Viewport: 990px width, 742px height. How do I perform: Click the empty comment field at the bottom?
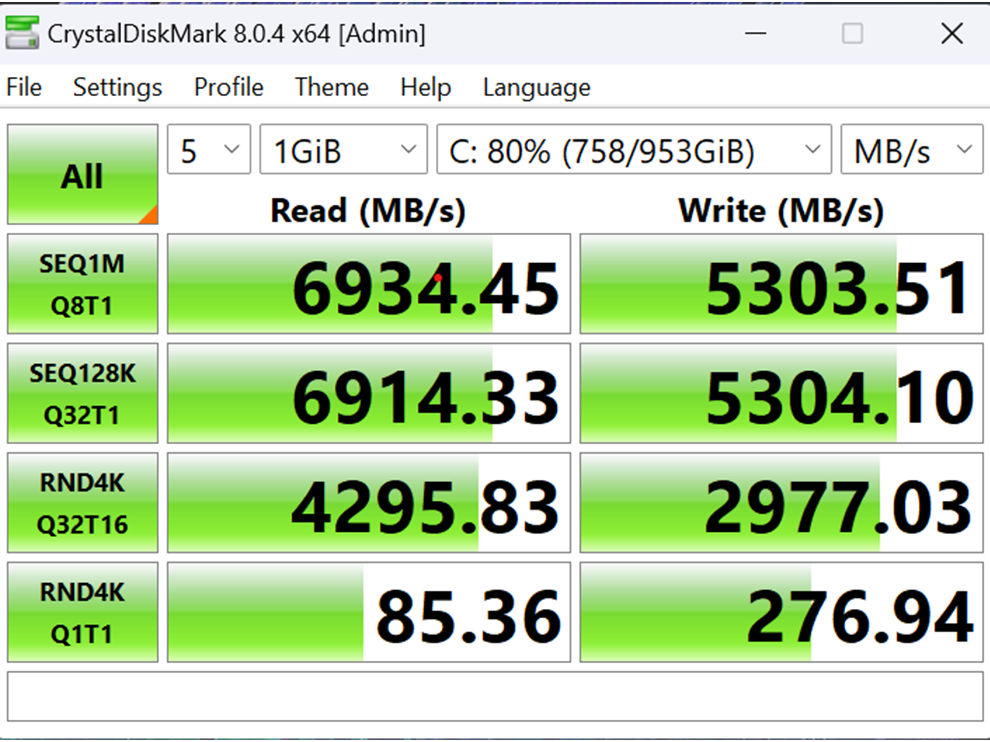(495, 697)
